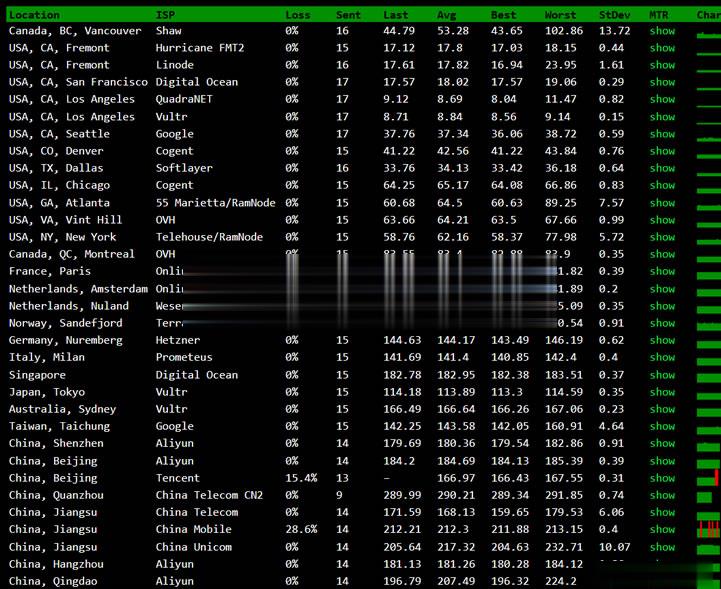This screenshot has height=589, width=721.
Task: Click location text Canada, BC, Vancouver
Action: 75,31
